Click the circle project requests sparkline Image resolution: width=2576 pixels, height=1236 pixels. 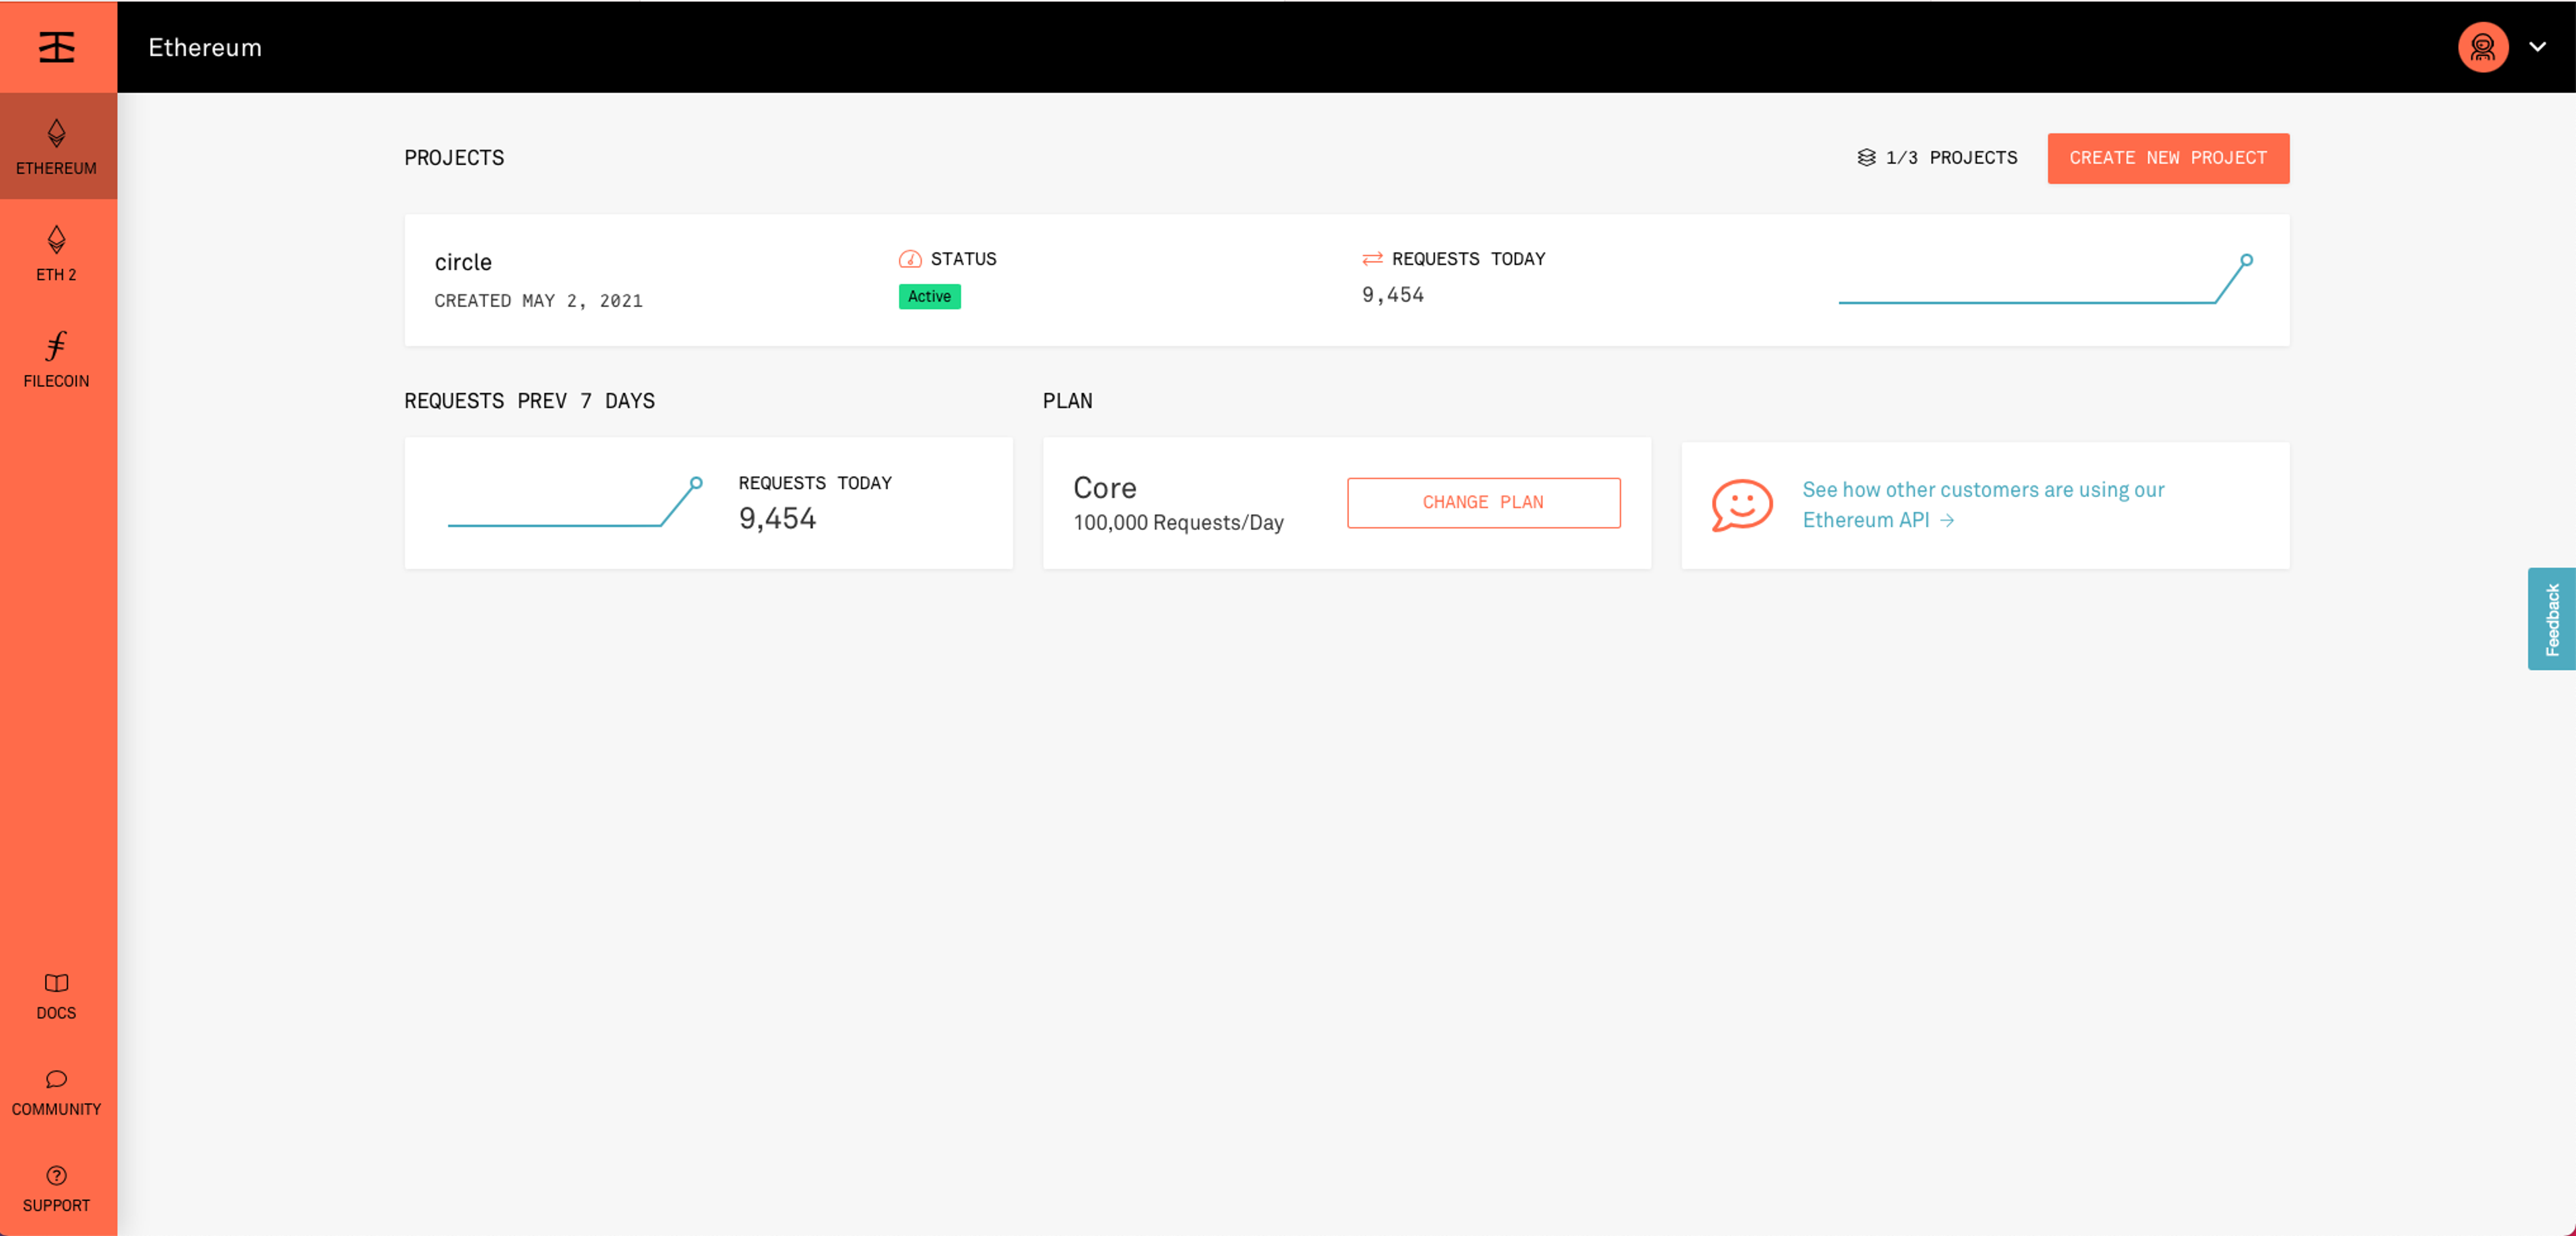tap(2045, 280)
